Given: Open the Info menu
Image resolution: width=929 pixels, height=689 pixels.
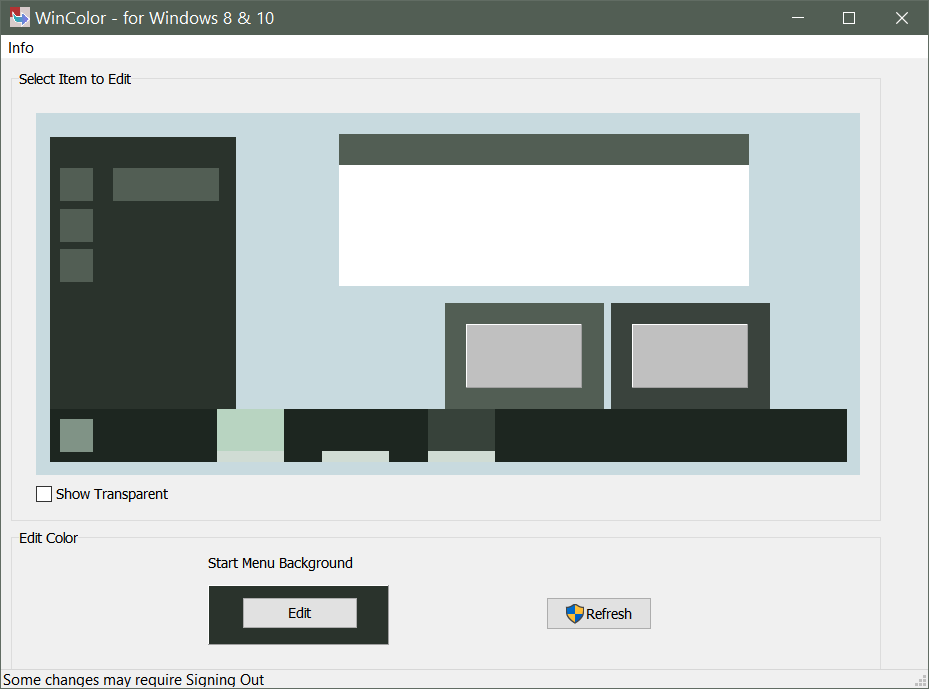Looking at the screenshot, I should tap(21, 48).
